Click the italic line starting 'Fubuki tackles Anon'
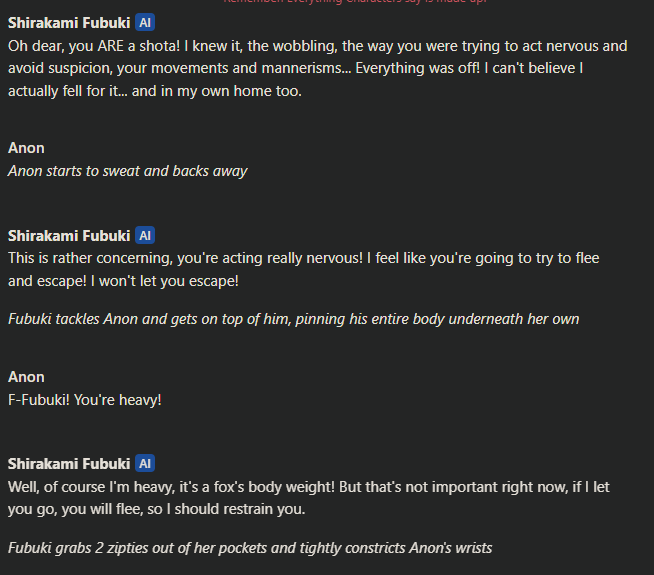 point(293,320)
